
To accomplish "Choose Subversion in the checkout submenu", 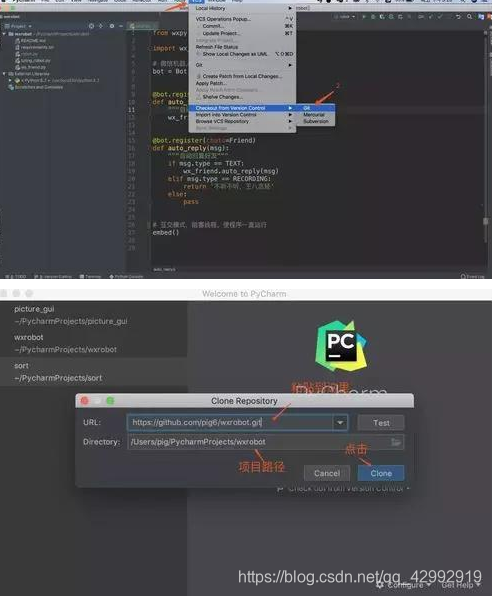I will 316,121.
